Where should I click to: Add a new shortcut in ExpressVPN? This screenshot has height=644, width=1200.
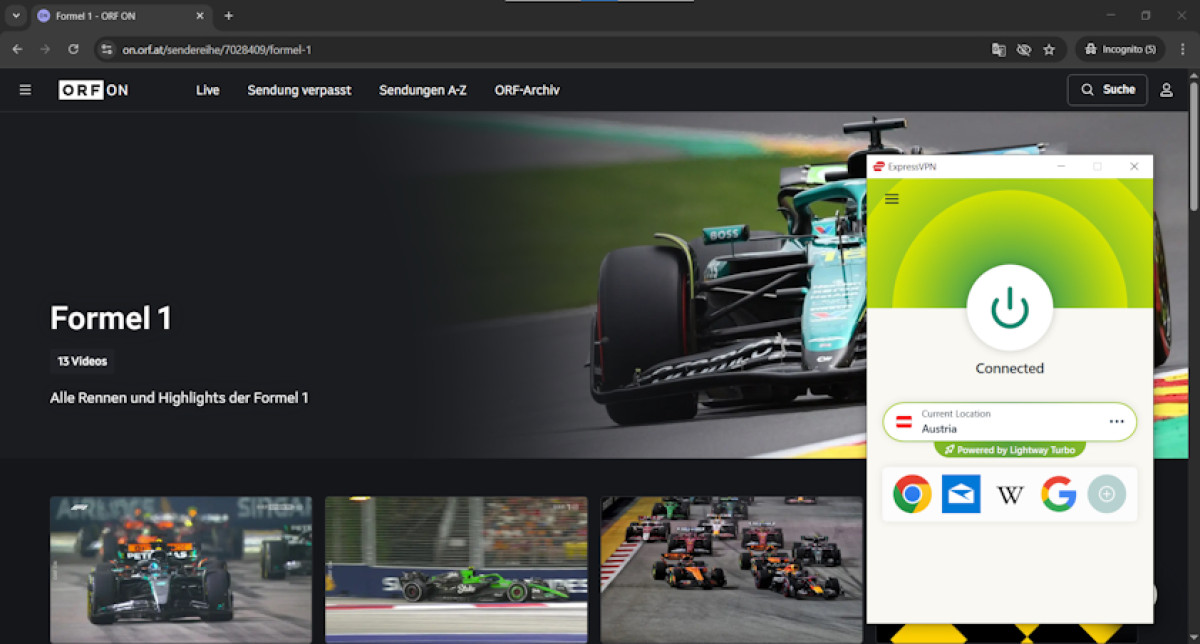(1107, 494)
